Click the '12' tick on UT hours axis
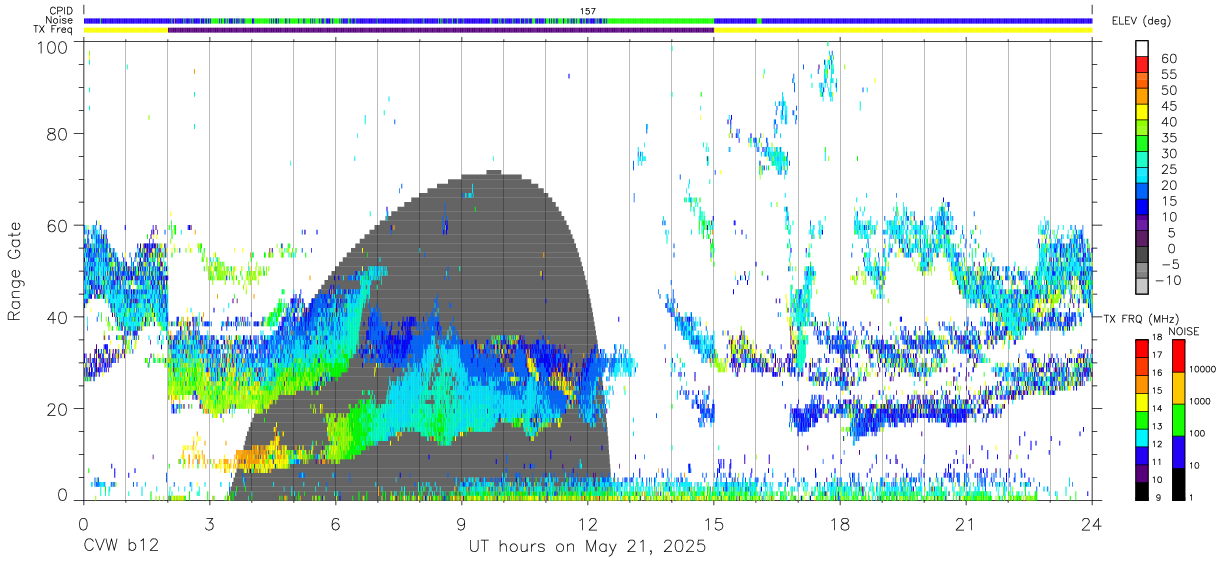Image resolution: width=1228 pixels, height=567 pixels. coord(588,524)
